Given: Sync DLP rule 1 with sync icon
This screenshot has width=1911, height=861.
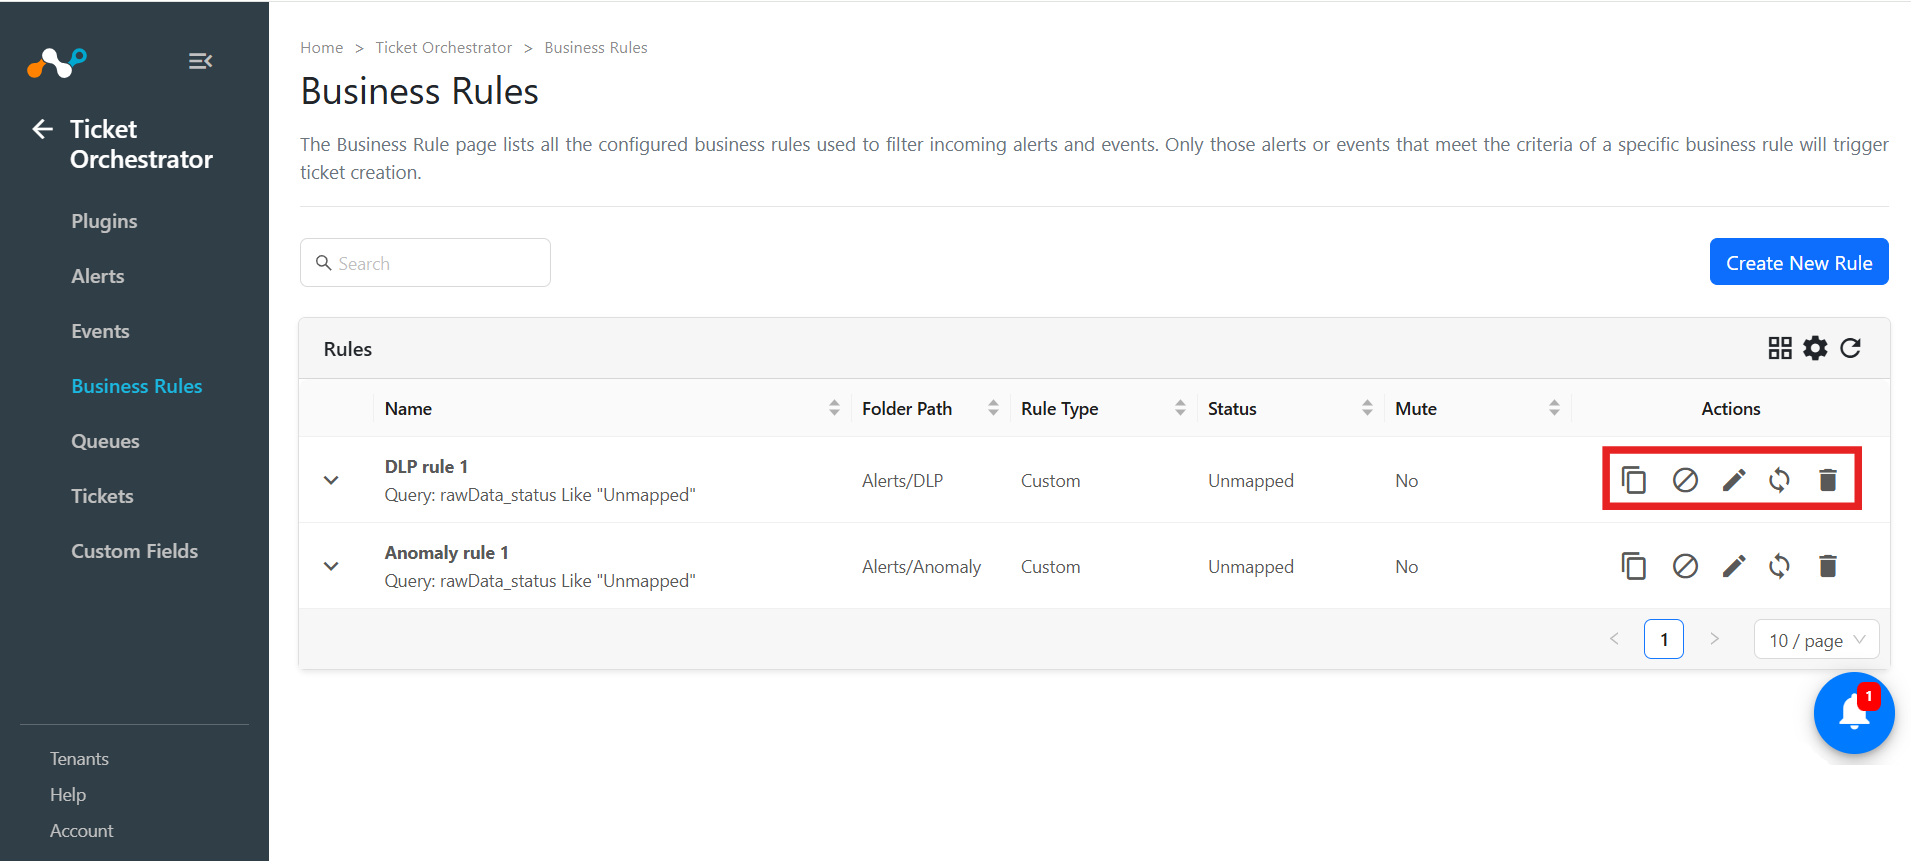Looking at the screenshot, I should pos(1779,480).
